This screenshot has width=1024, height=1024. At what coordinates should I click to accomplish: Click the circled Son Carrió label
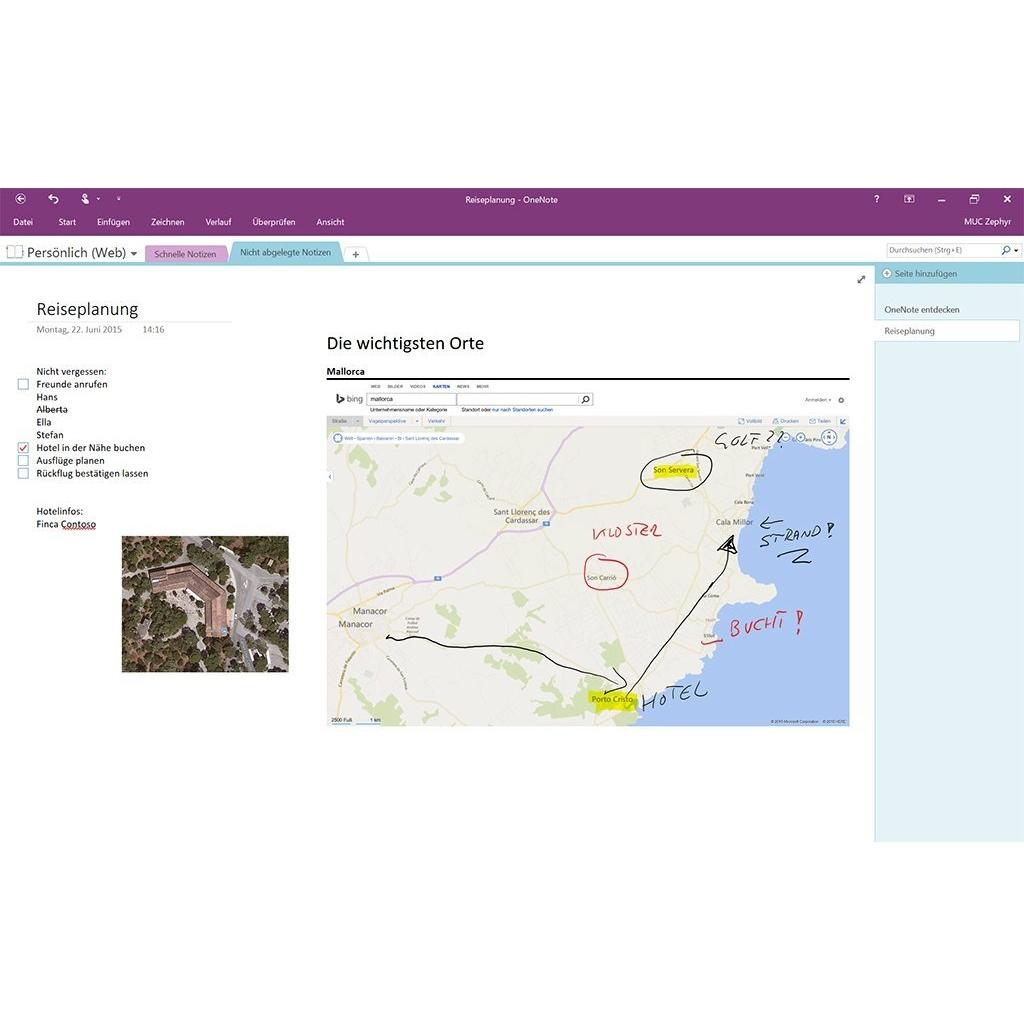(601, 578)
